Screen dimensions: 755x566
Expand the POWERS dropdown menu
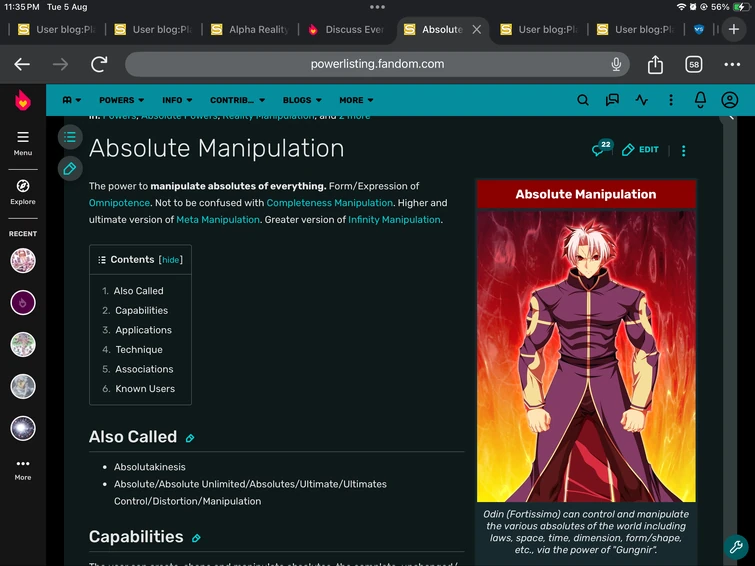tap(121, 100)
